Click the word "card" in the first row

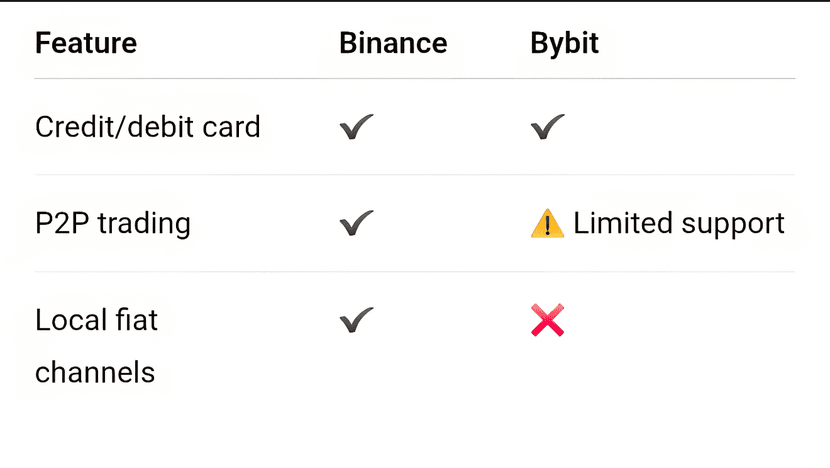click(232, 127)
